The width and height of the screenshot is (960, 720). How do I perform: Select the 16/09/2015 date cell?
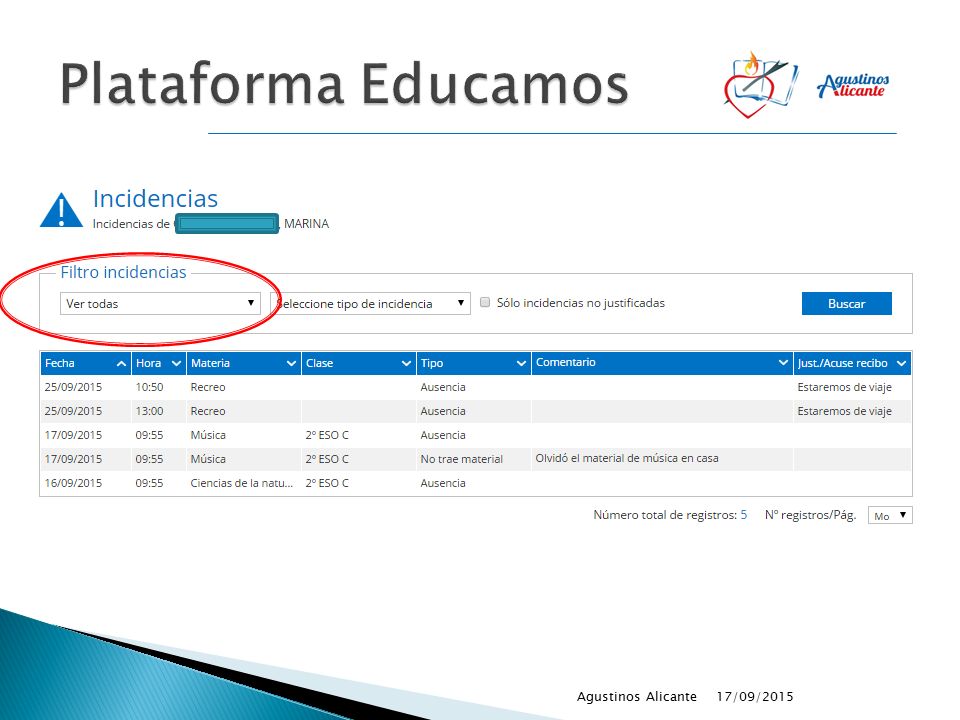click(73, 483)
